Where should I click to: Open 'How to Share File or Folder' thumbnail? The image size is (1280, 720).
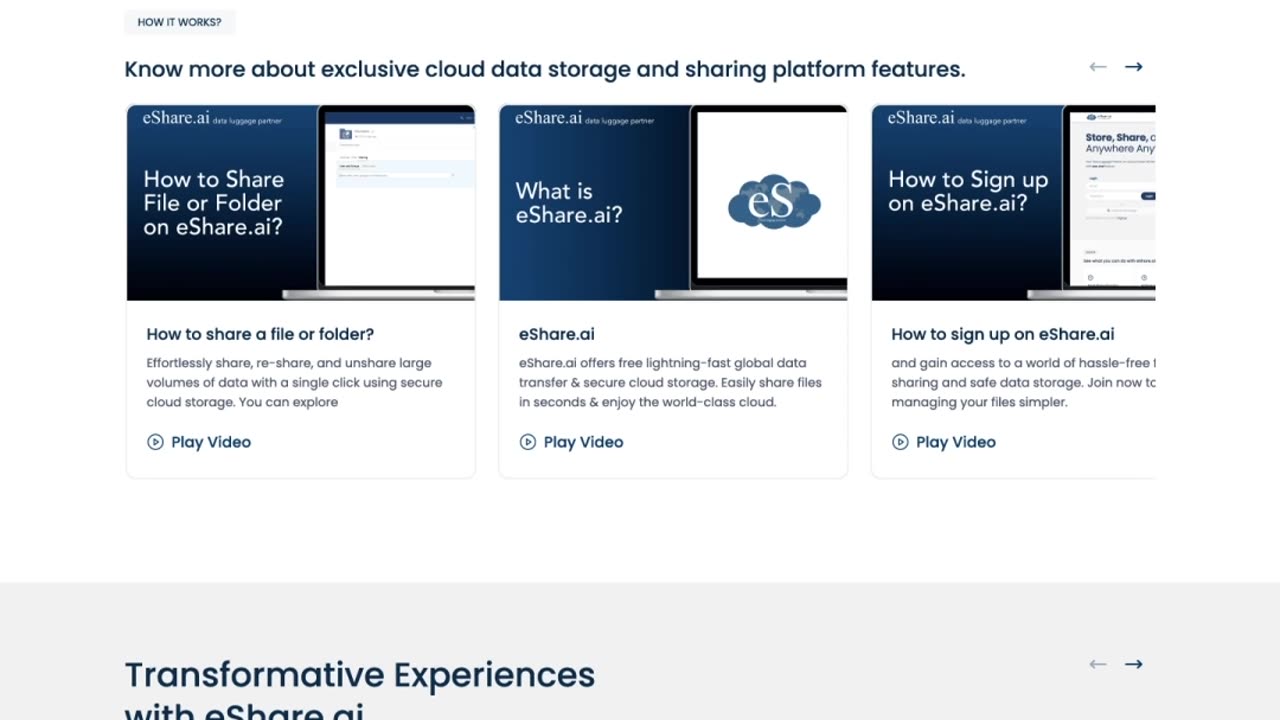click(x=301, y=203)
